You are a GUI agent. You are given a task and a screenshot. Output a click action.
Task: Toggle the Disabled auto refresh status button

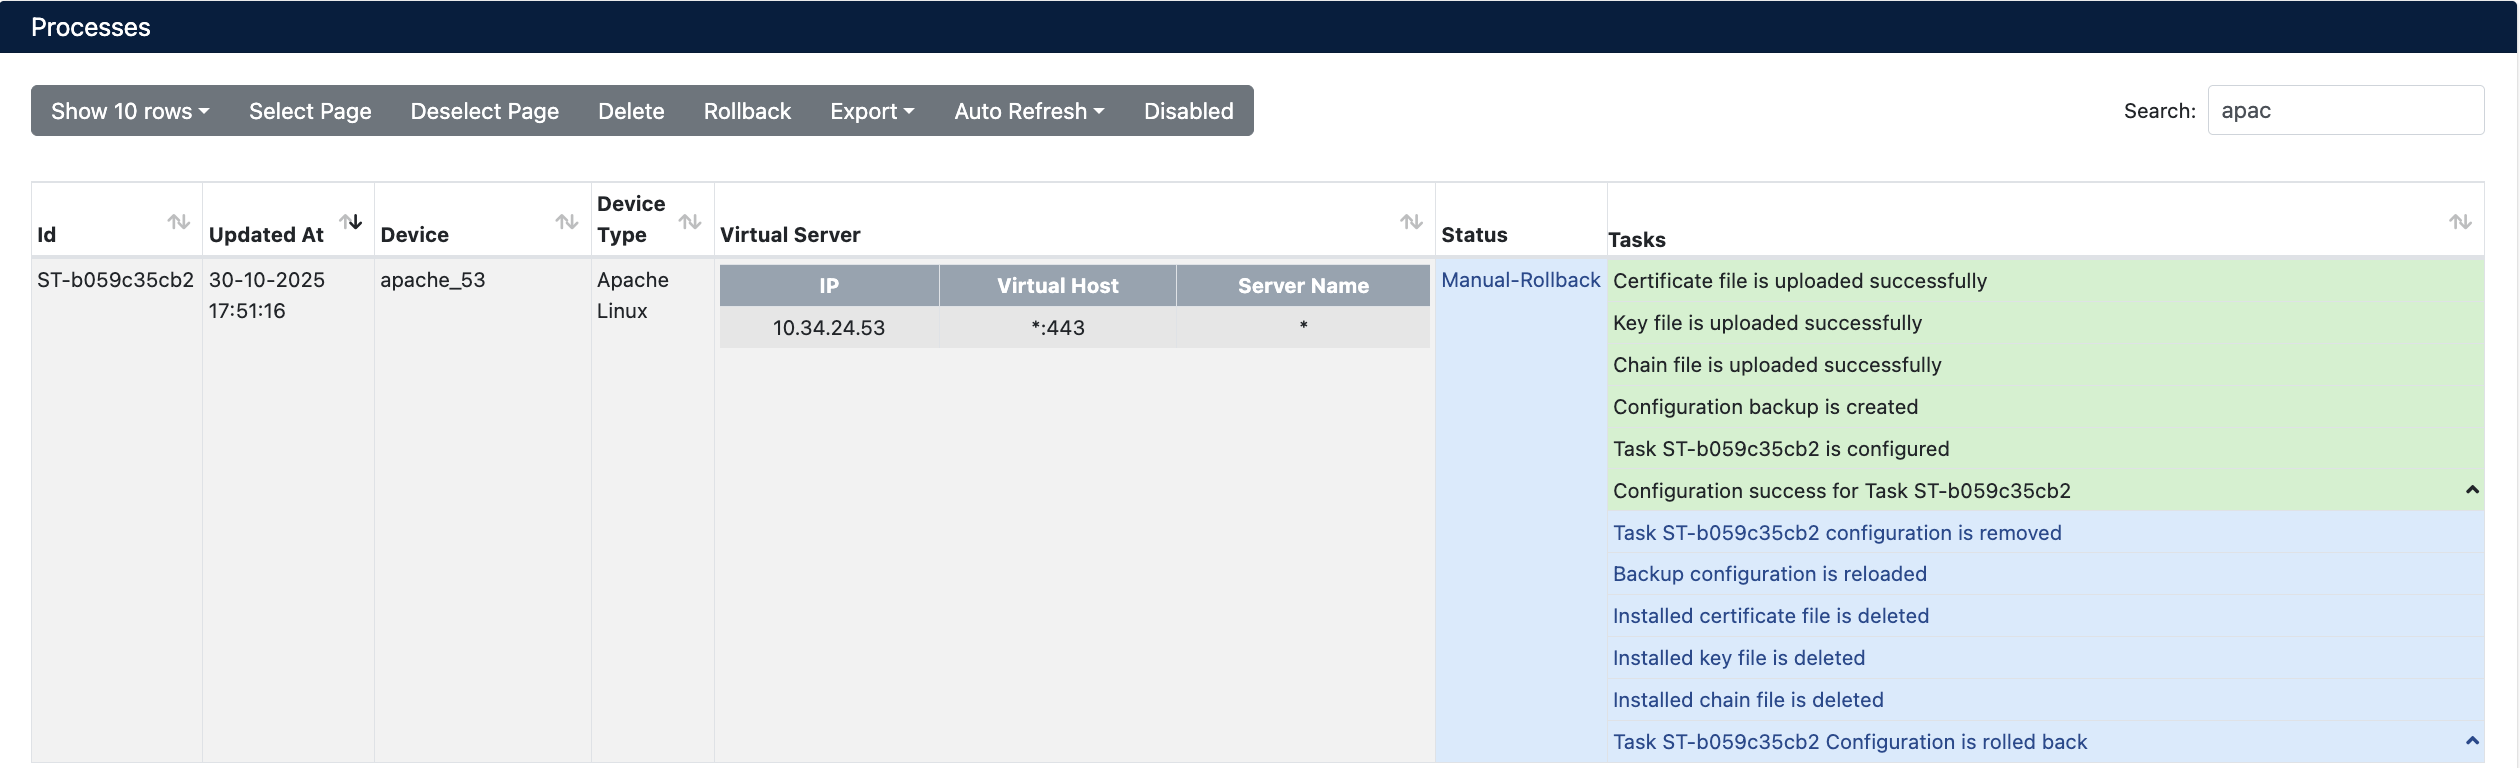coord(1188,111)
